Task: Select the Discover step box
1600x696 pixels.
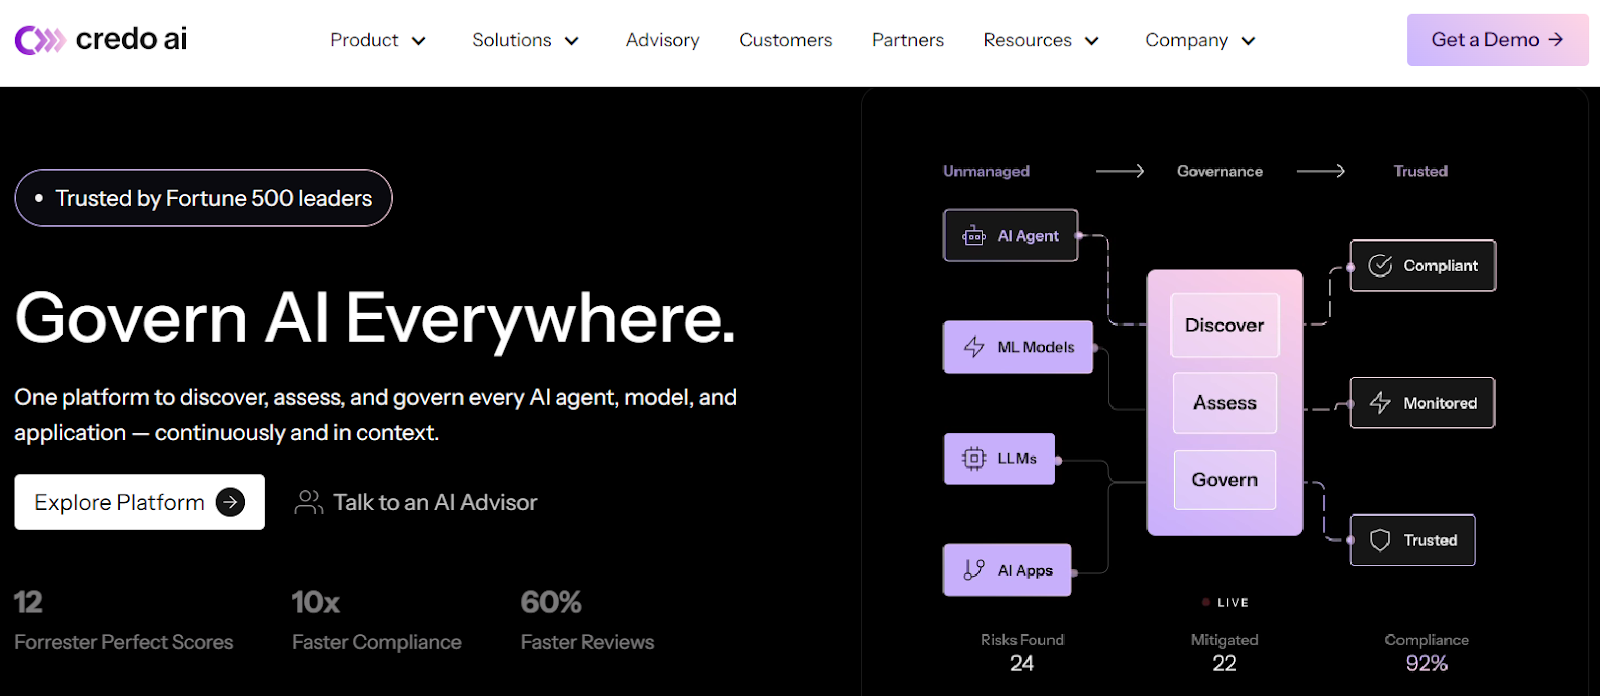Action: pos(1225,325)
